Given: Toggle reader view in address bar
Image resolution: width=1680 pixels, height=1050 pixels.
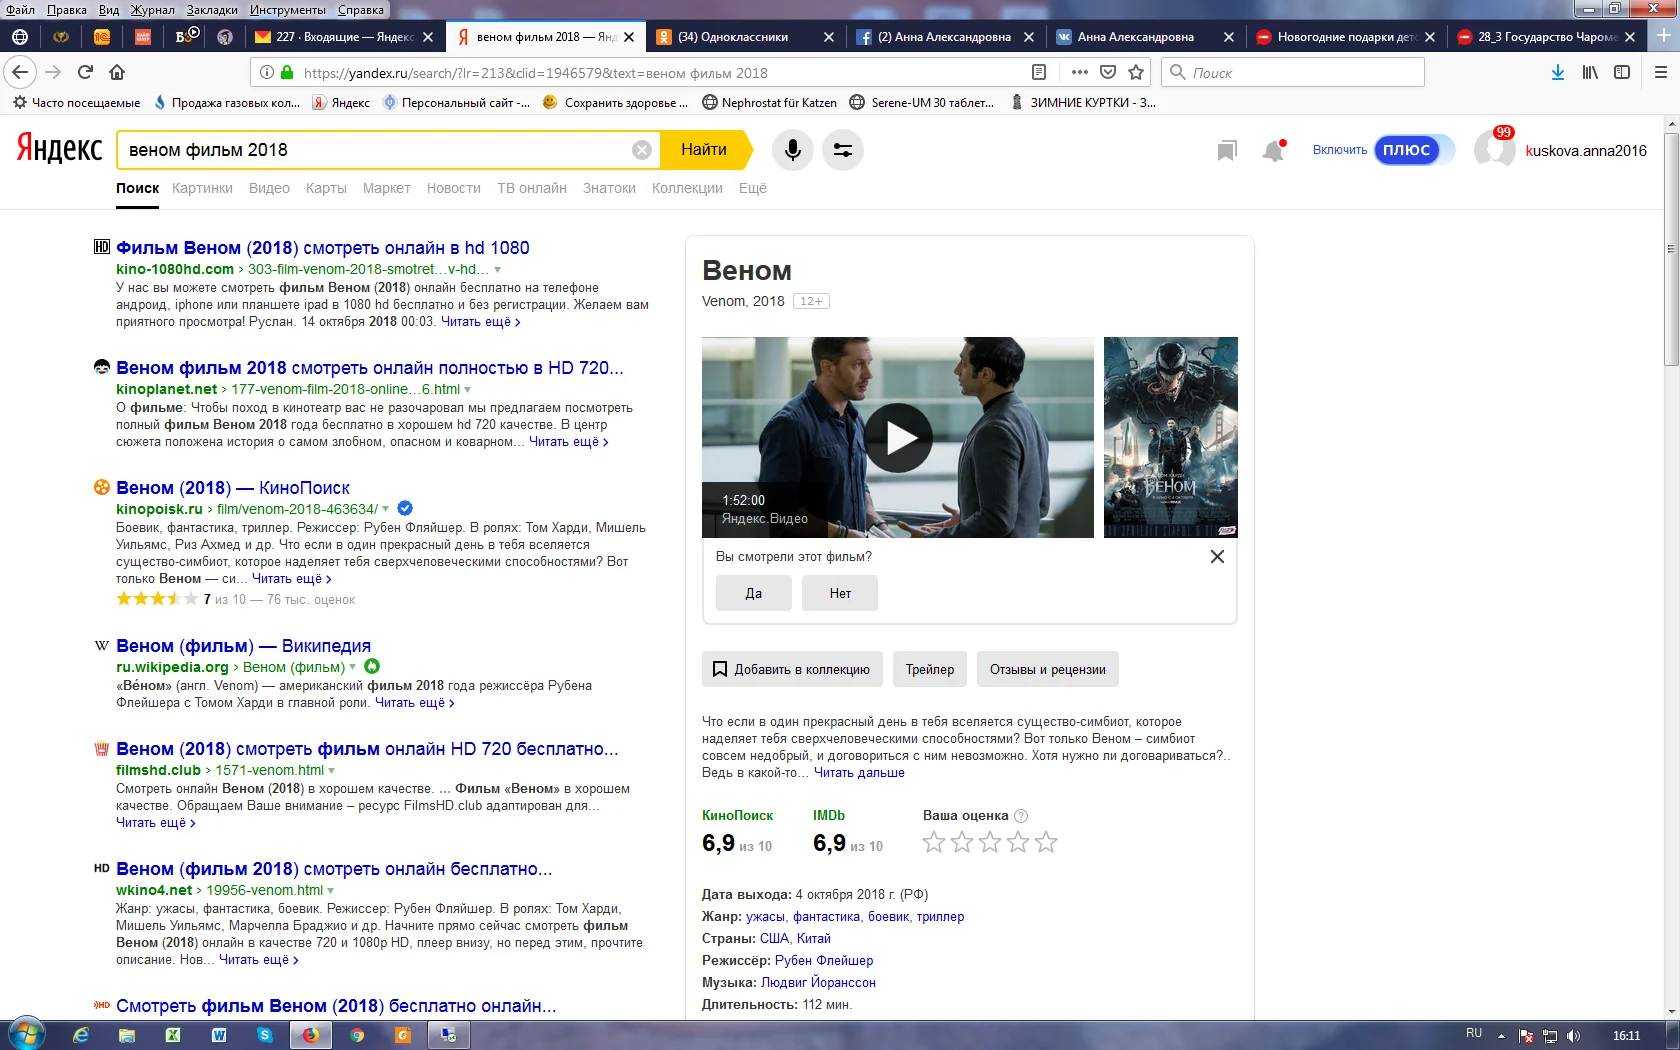Looking at the screenshot, I should [x=1039, y=72].
